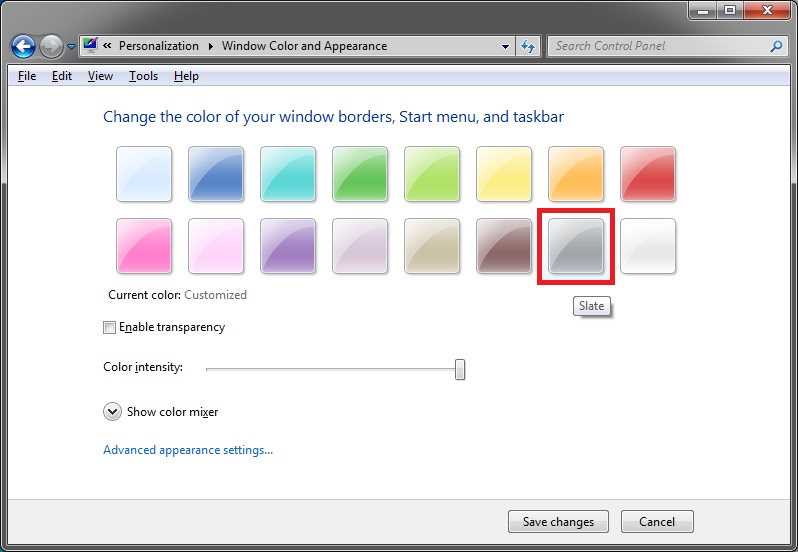Maximize the window
This screenshot has height=552, width=798.
click(730, 10)
